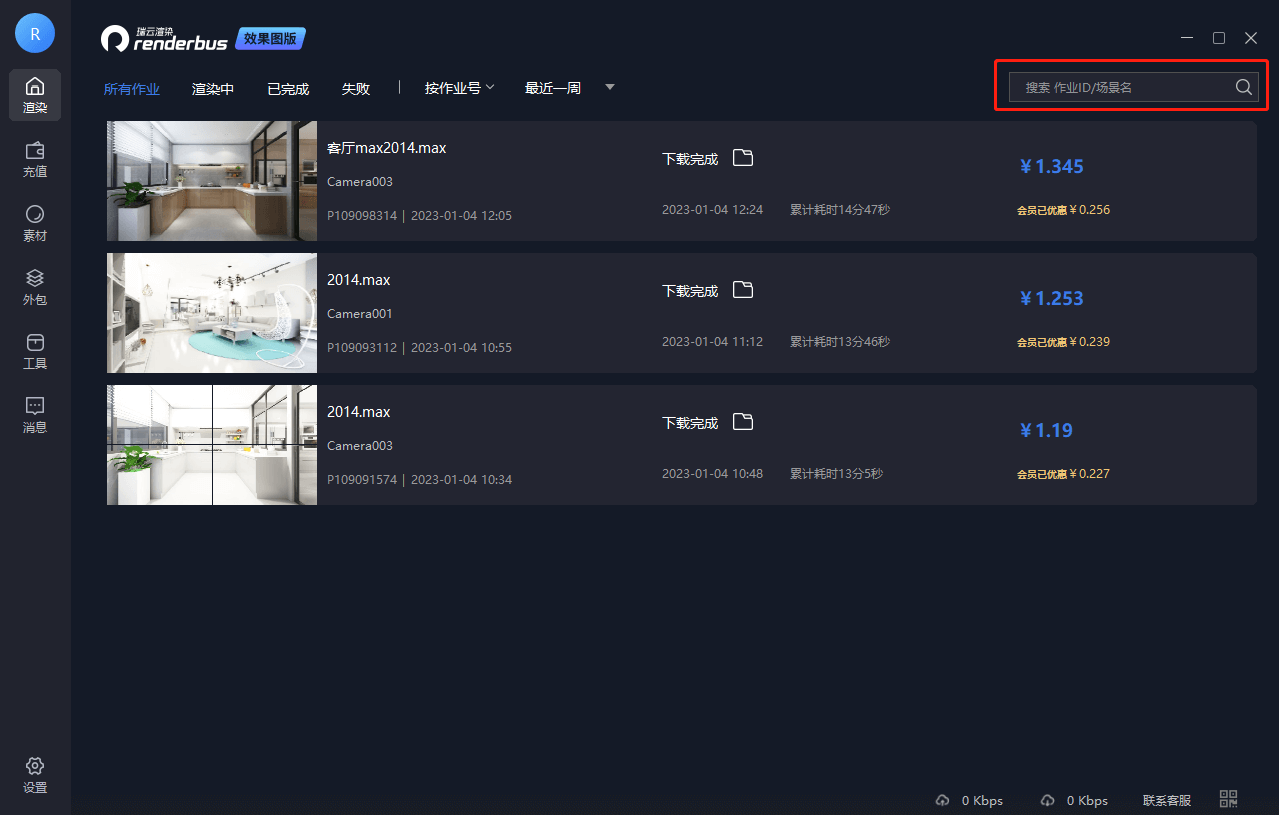
Task: Click 累计耗时13分5秒 duration text
Action: pyautogui.click(x=836, y=474)
